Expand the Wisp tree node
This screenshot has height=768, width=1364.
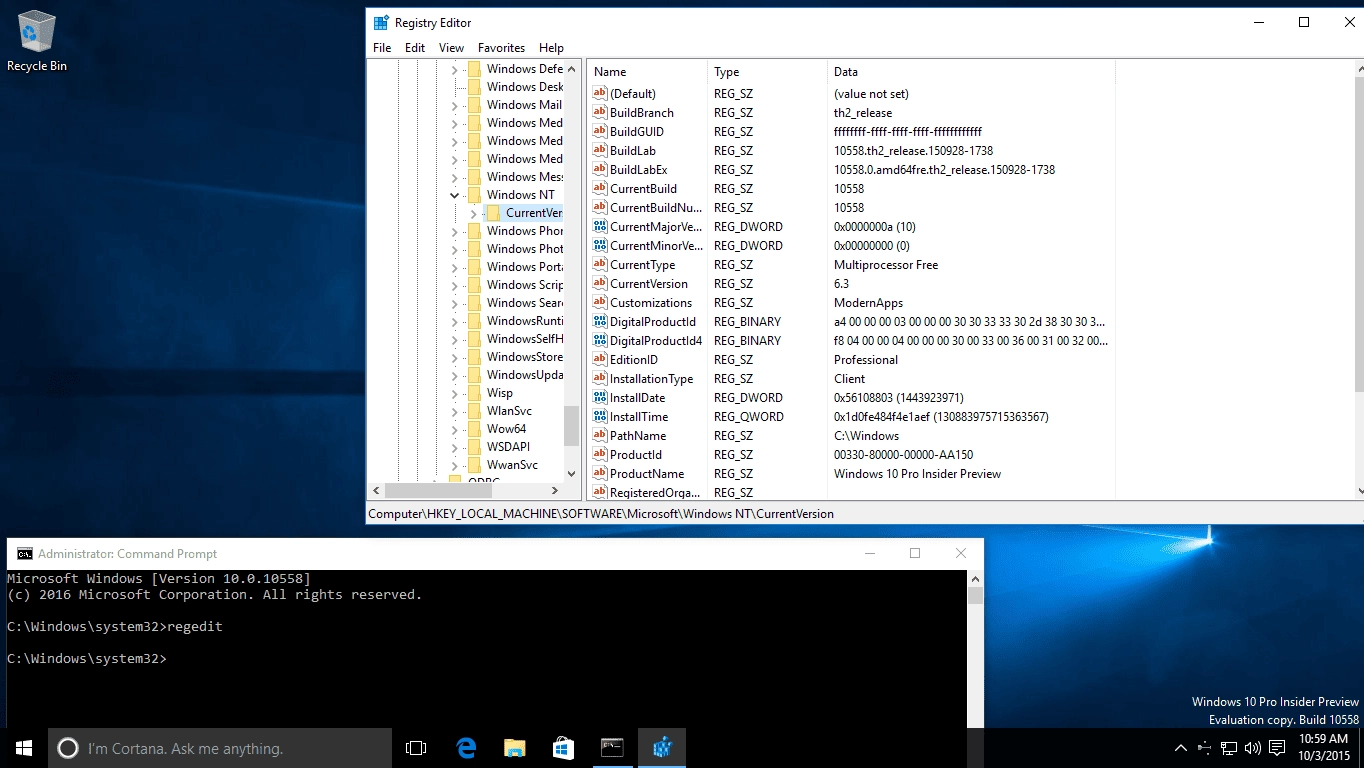click(x=454, y=393)
